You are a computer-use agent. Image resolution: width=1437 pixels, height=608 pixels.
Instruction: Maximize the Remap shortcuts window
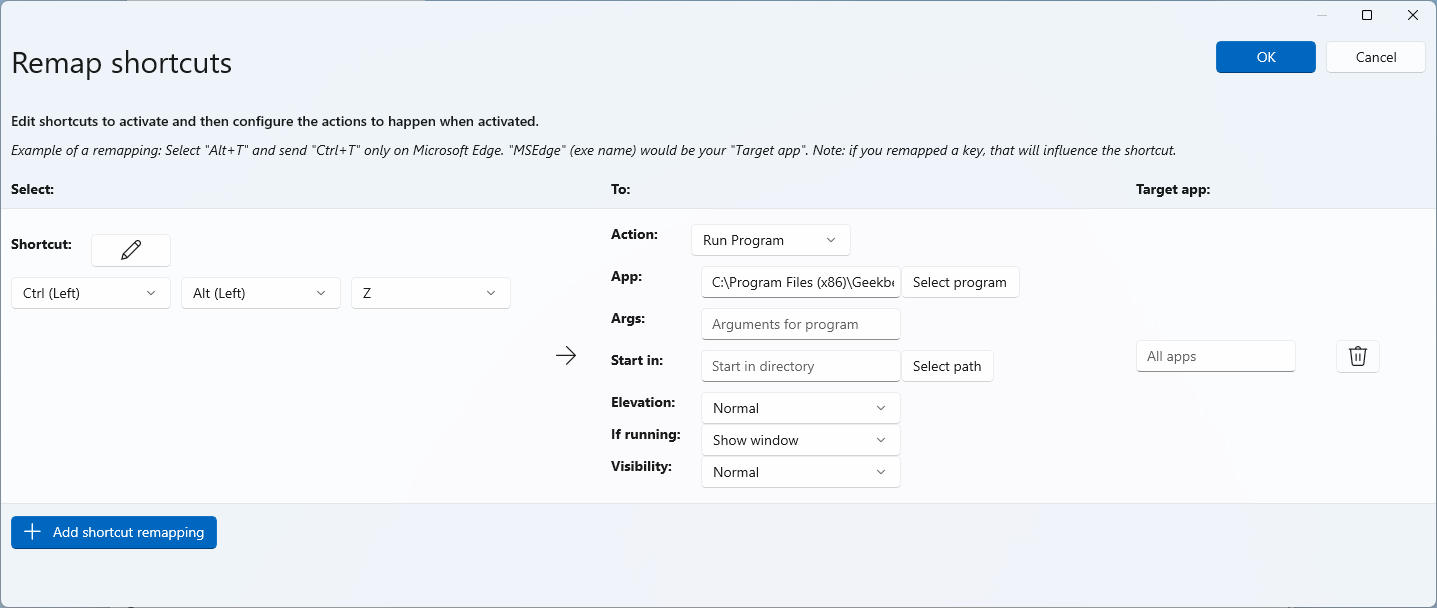[1367, 15]
